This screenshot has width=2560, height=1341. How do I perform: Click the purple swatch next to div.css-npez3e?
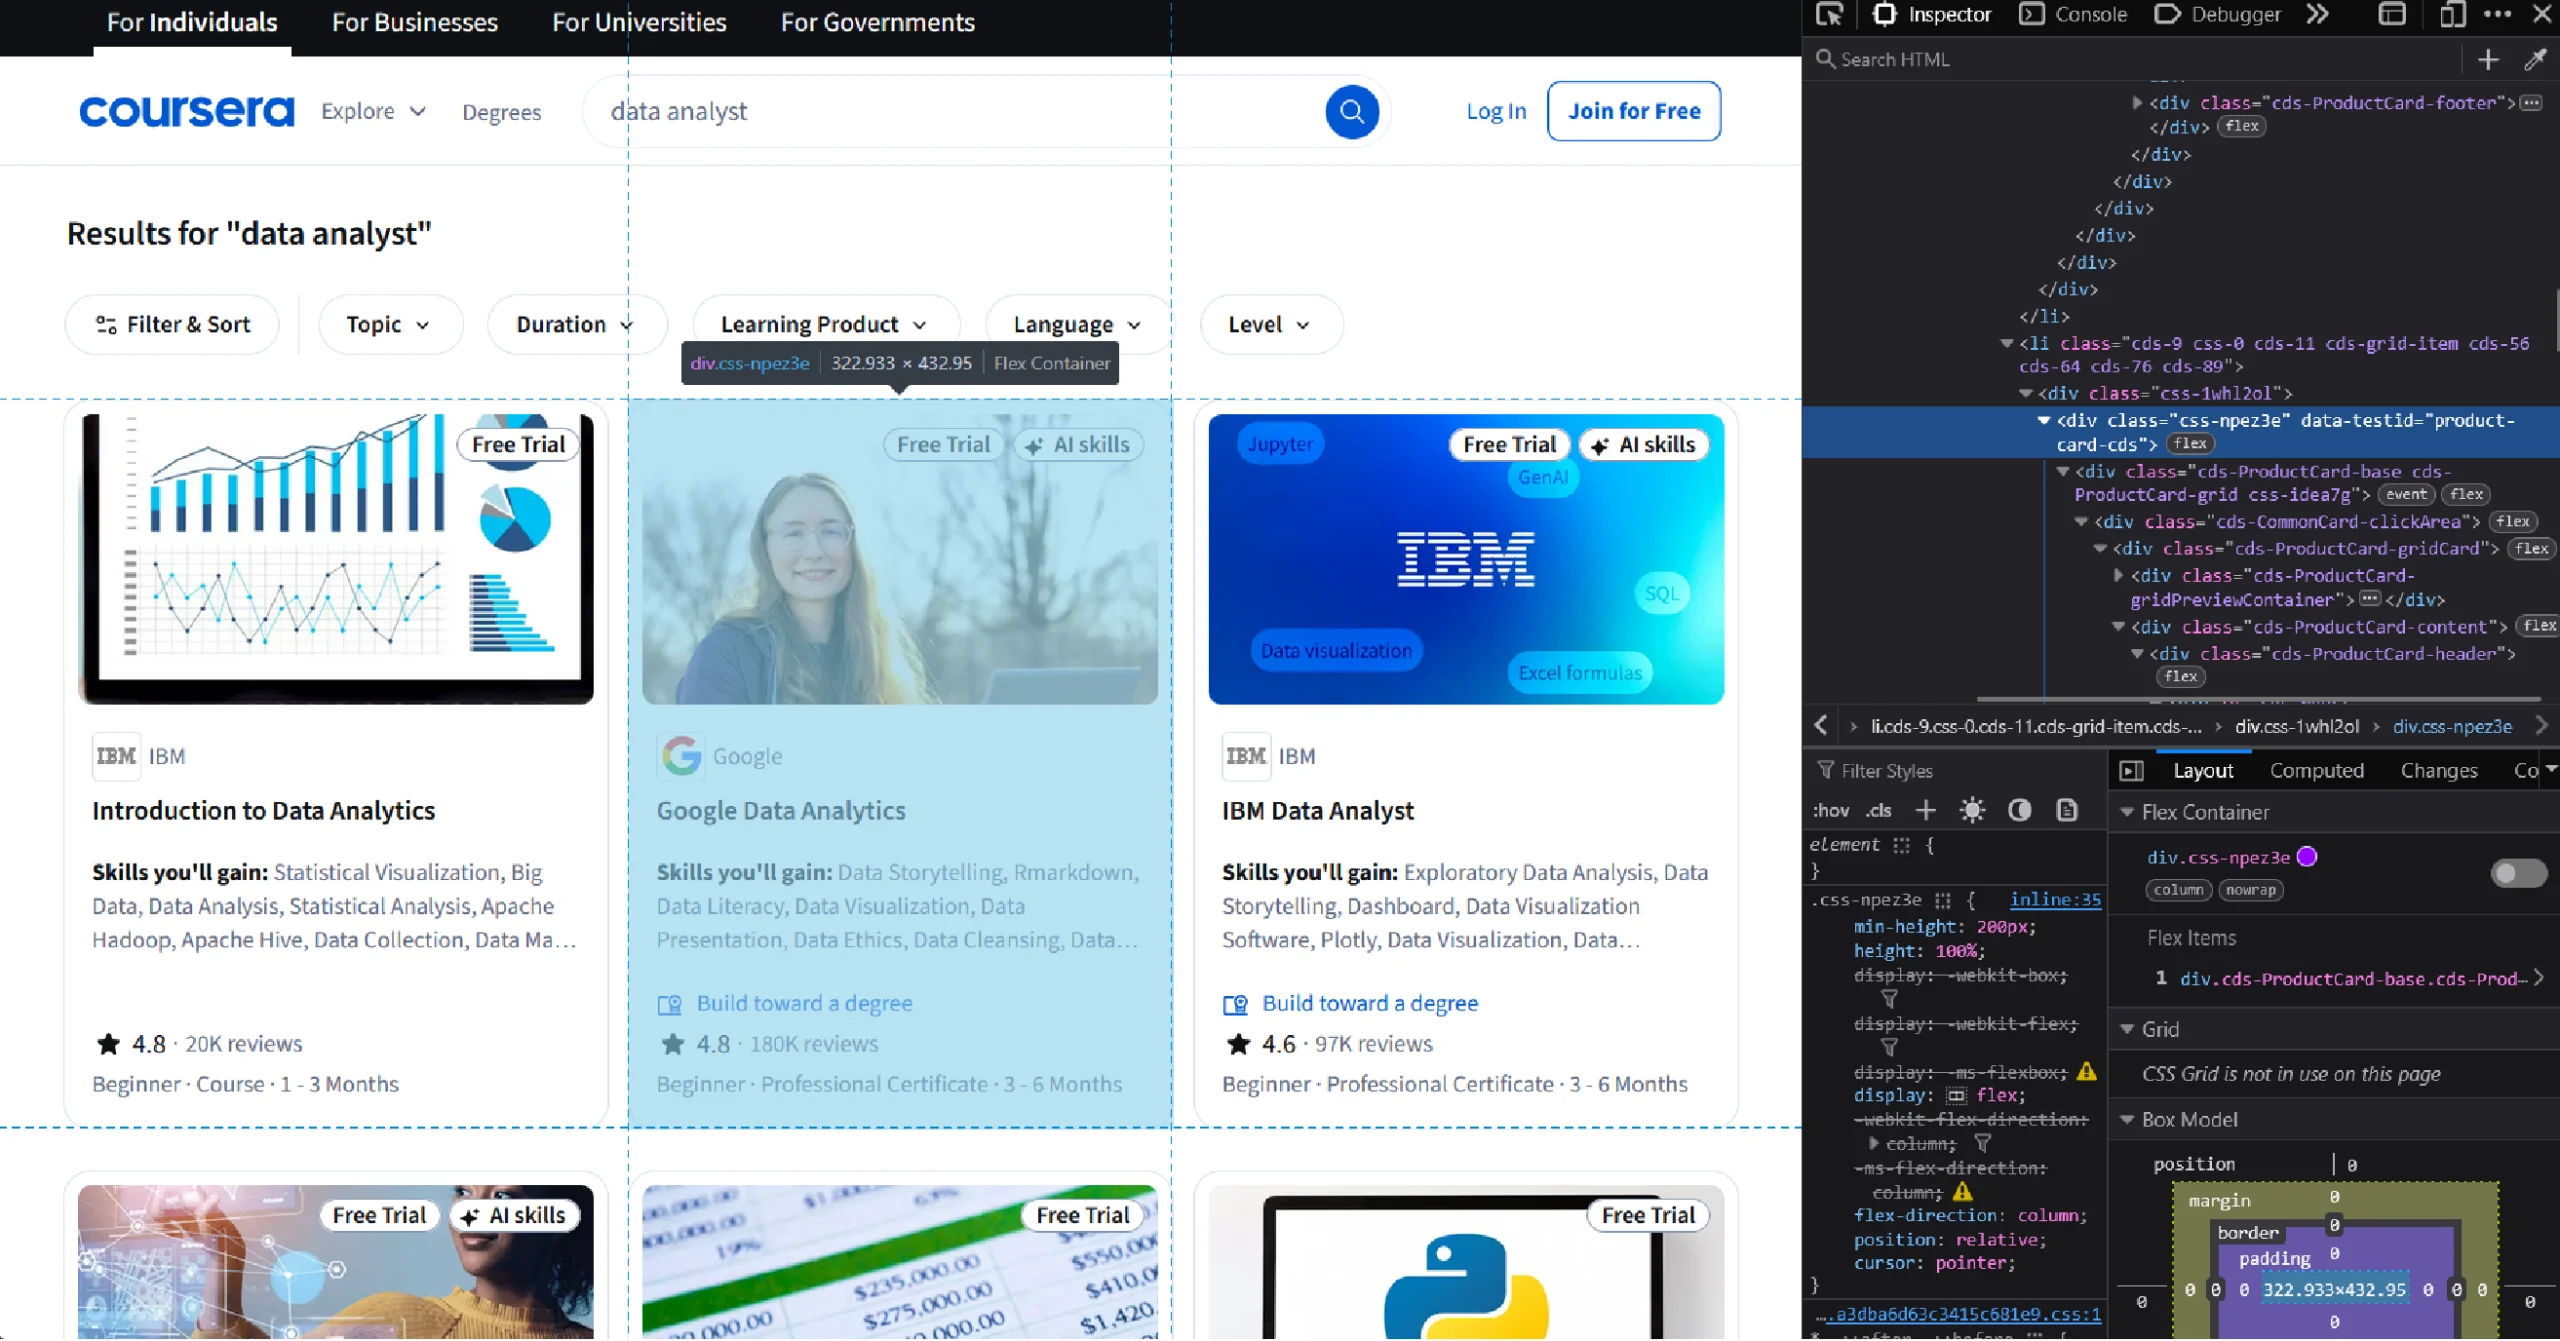[2306, 856]
